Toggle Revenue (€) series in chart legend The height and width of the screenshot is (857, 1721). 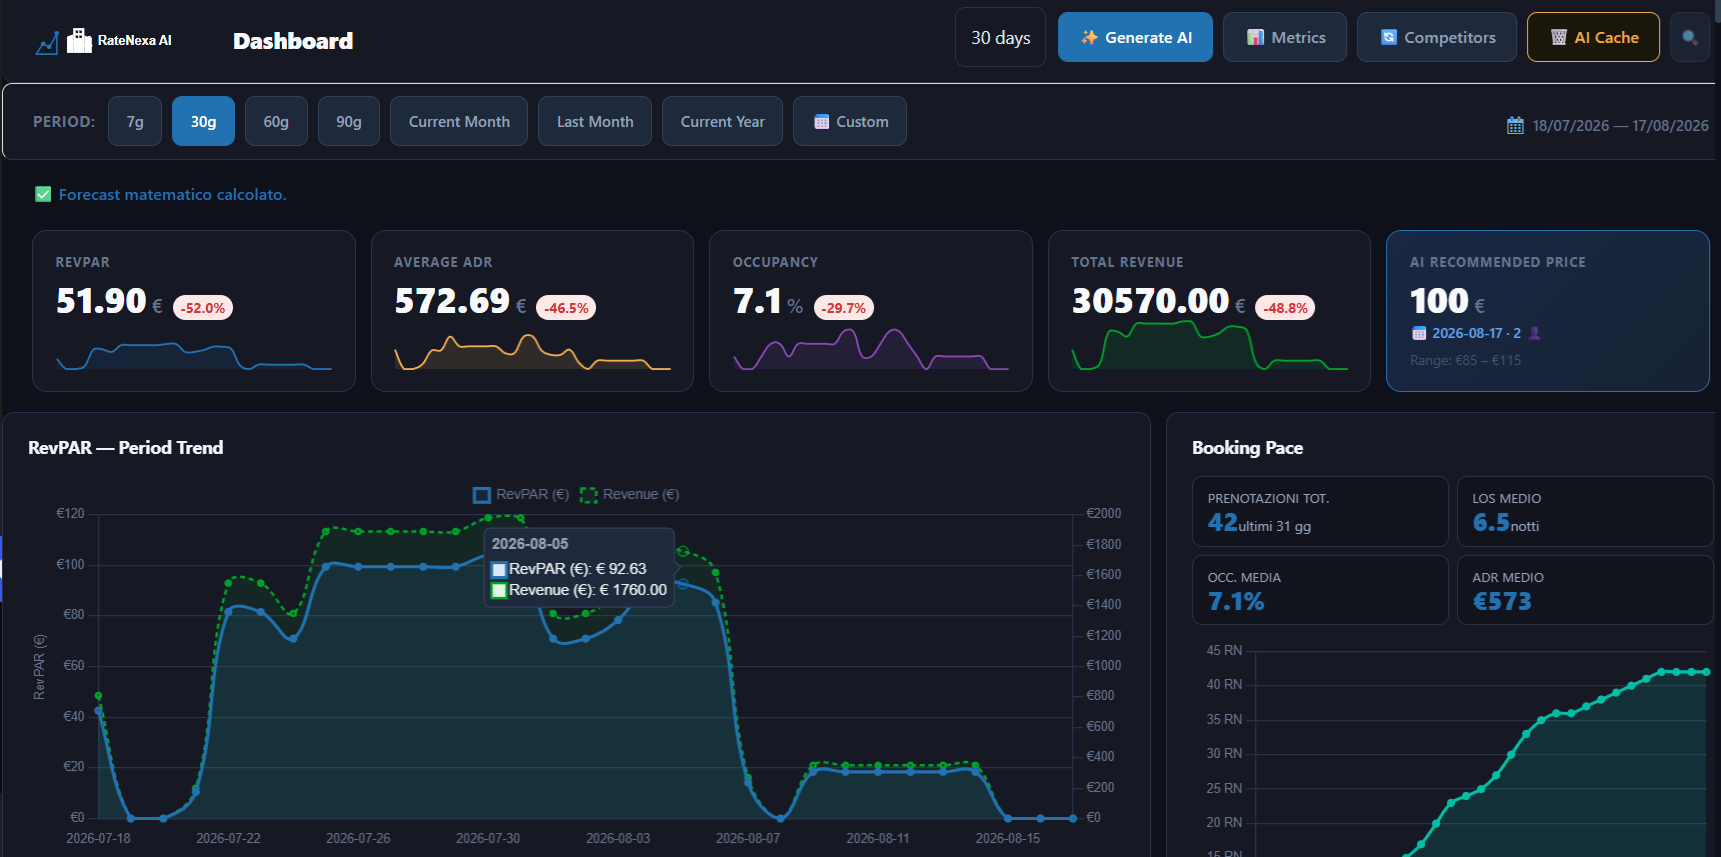[x=629, y=494]
